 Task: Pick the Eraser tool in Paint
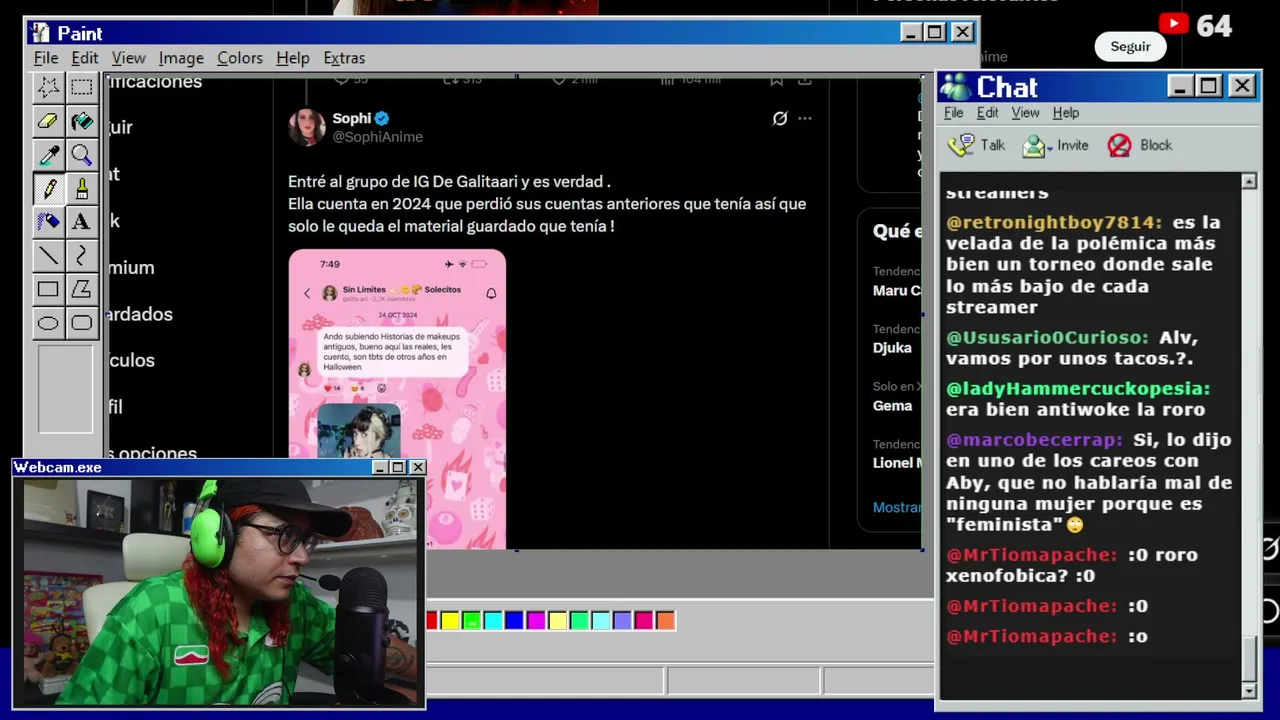48,121
